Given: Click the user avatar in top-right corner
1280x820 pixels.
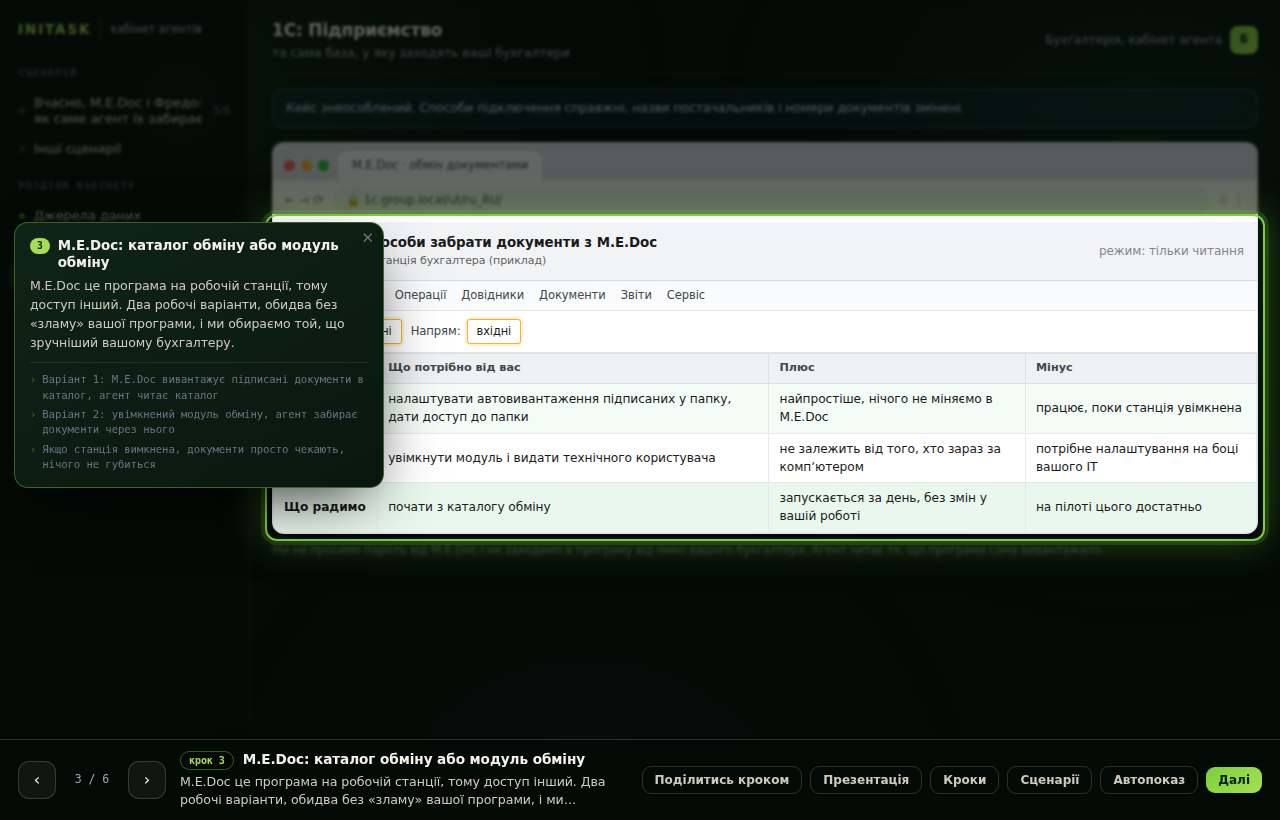Looking at the screenshot, I should point(1243,39).
